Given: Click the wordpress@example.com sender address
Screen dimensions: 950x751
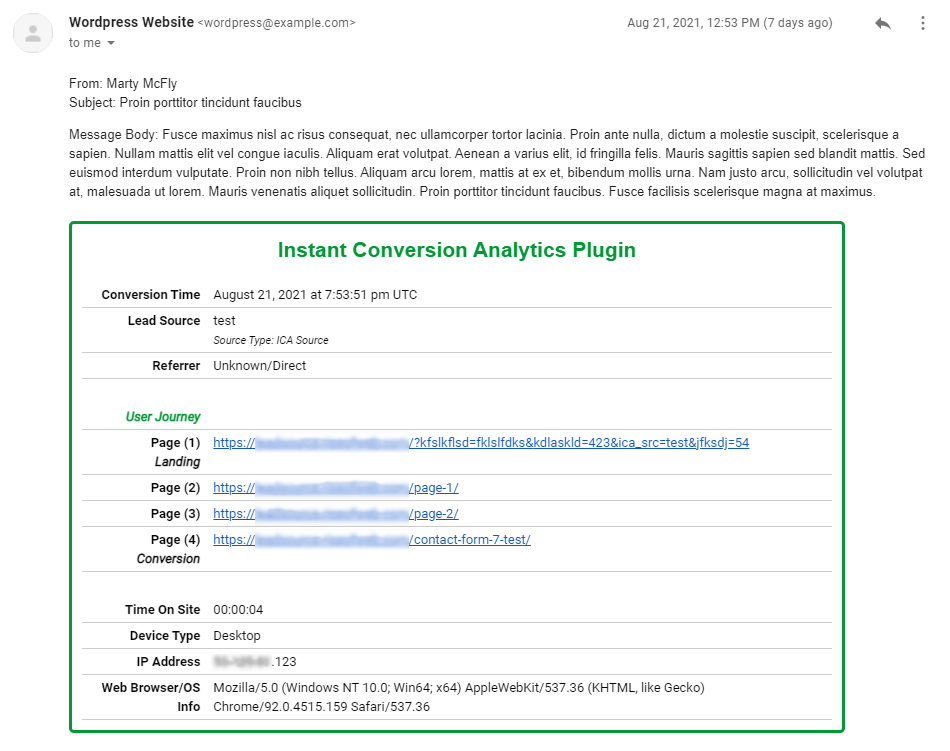Looking at the screenshot, I should (x=276, y=23).
